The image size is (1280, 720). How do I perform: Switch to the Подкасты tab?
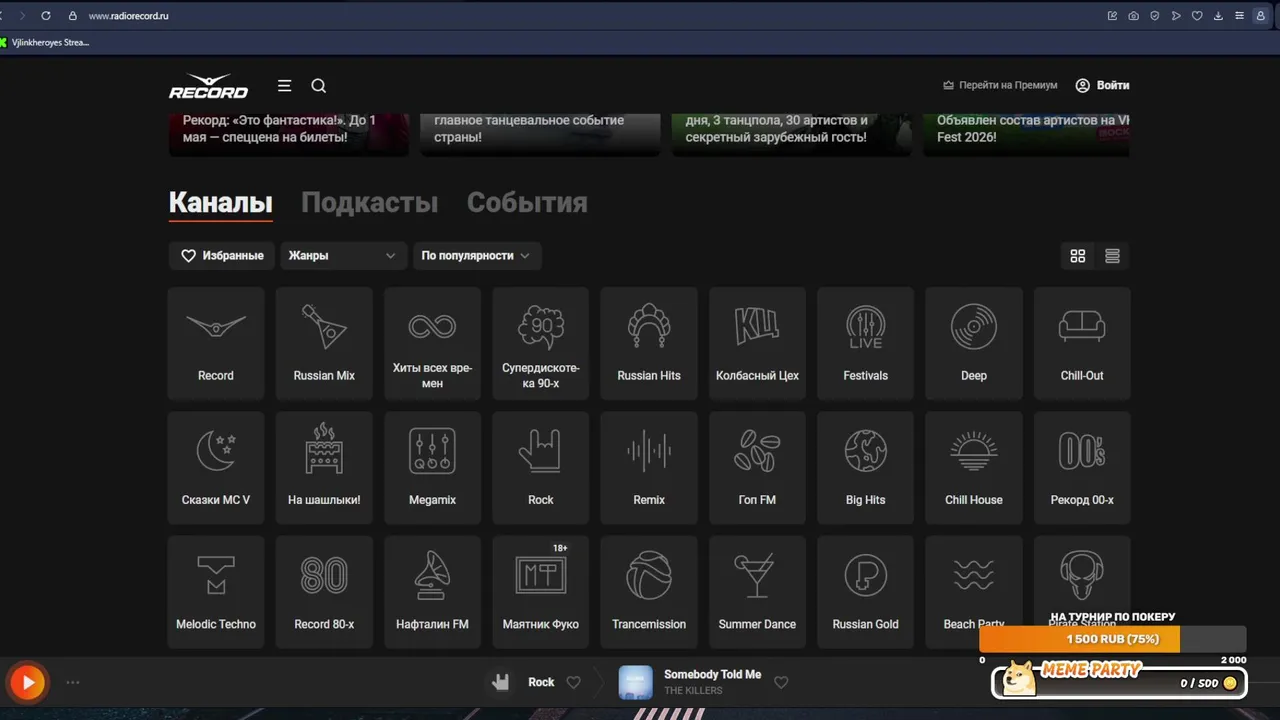369,202
